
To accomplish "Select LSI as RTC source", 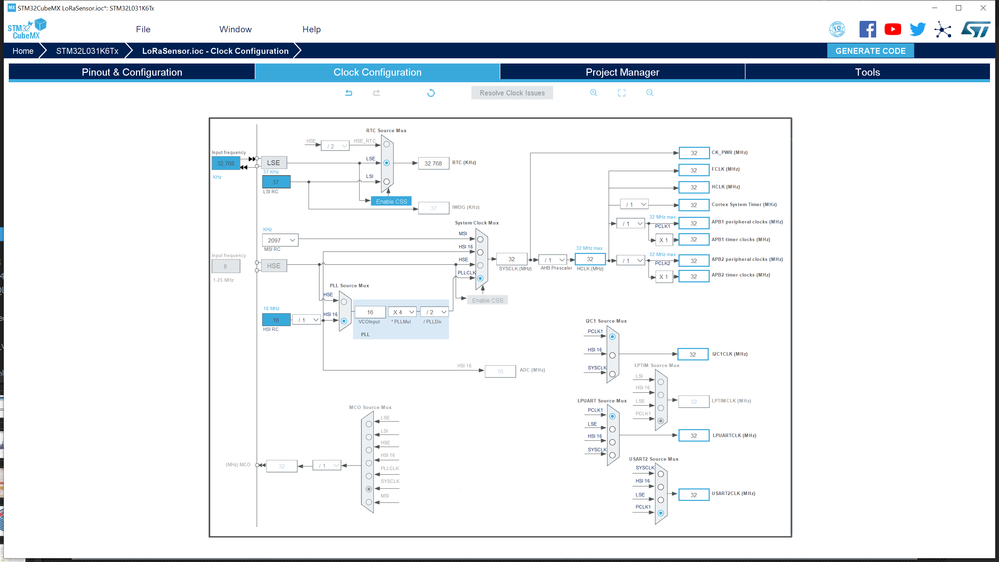I will 386,182.
